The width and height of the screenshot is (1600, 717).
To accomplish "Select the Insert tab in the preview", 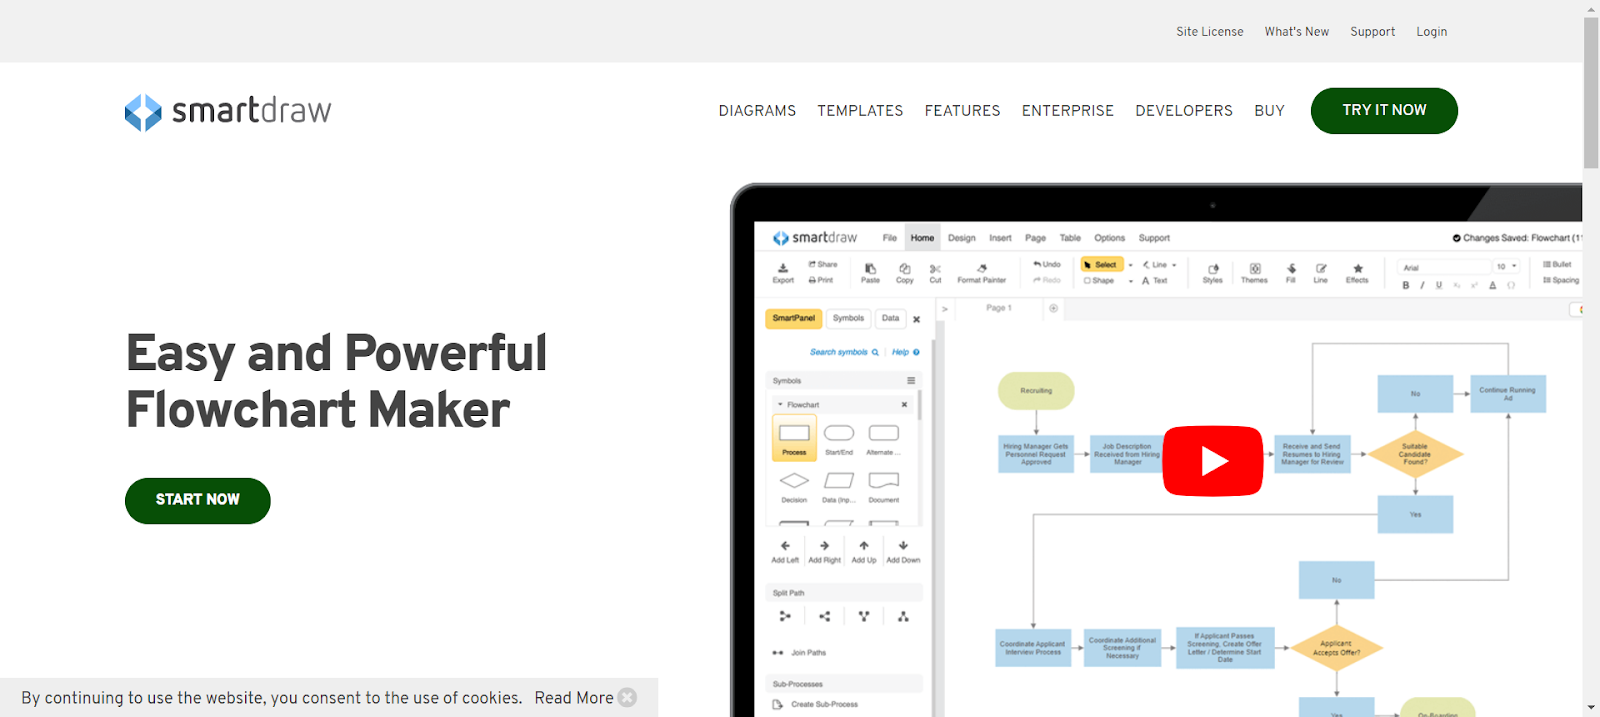I will (1001, 238).
